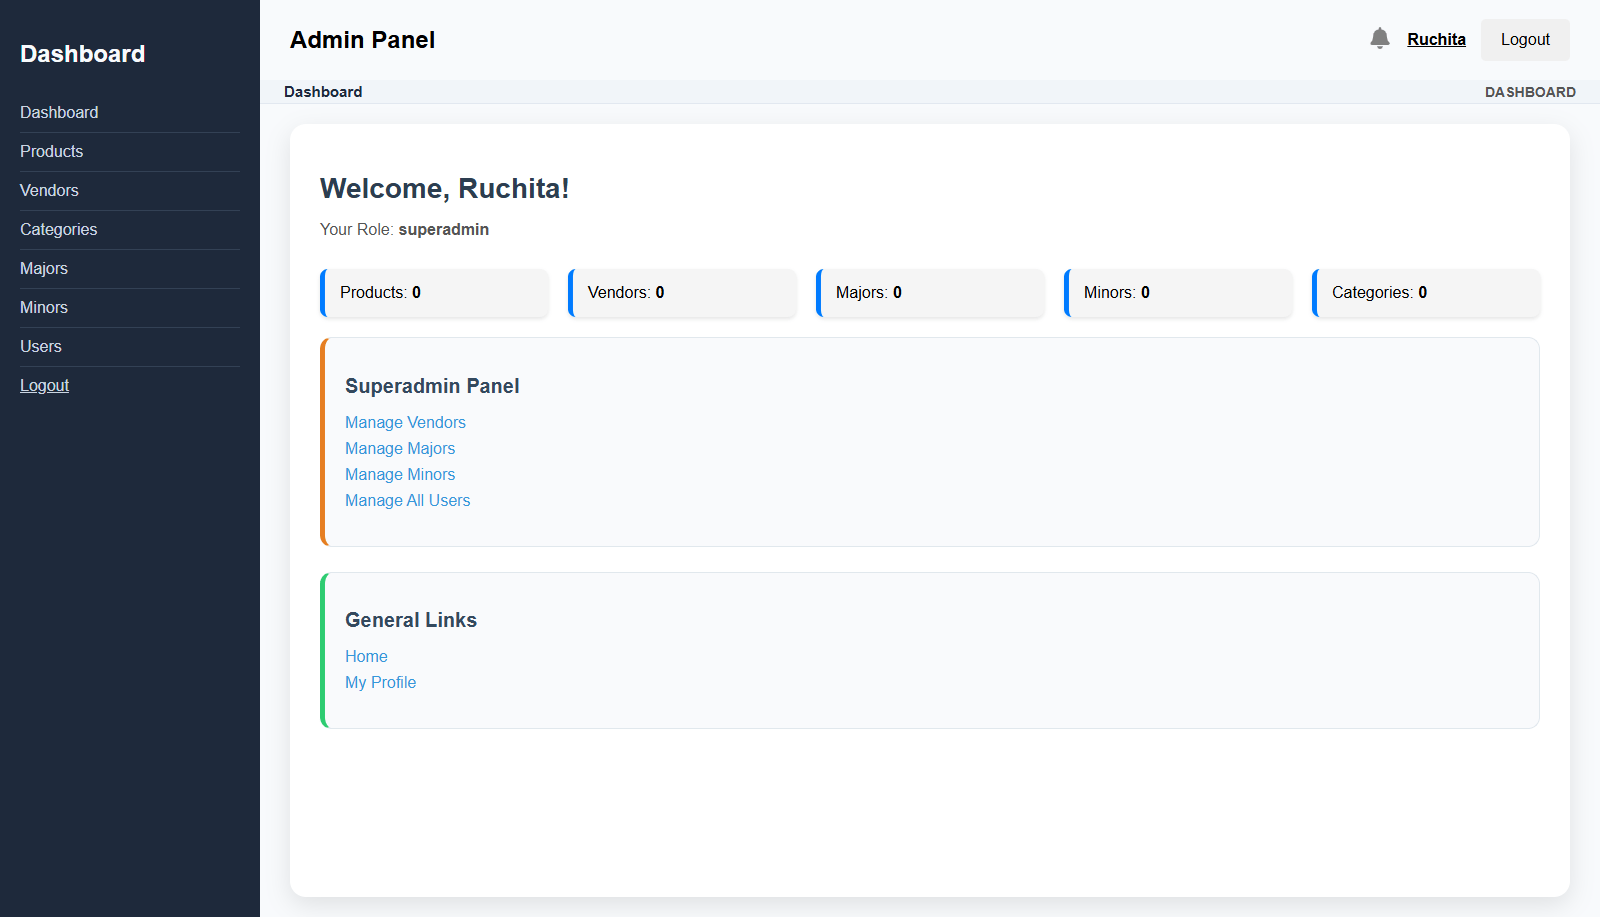Click the Dashboard breadcrumb label

pyautogui.click(x=323, y=92)
